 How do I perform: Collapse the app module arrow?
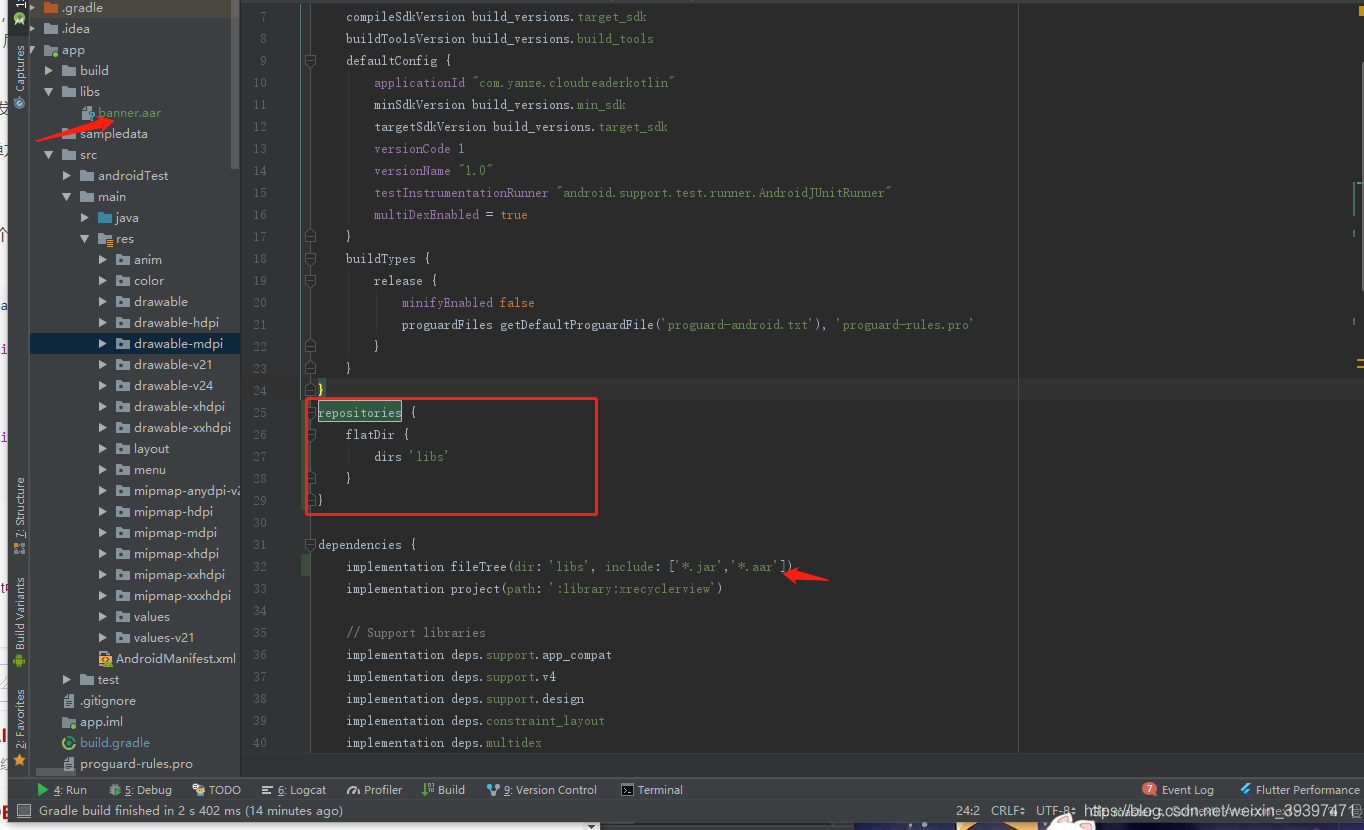[35, 50]
